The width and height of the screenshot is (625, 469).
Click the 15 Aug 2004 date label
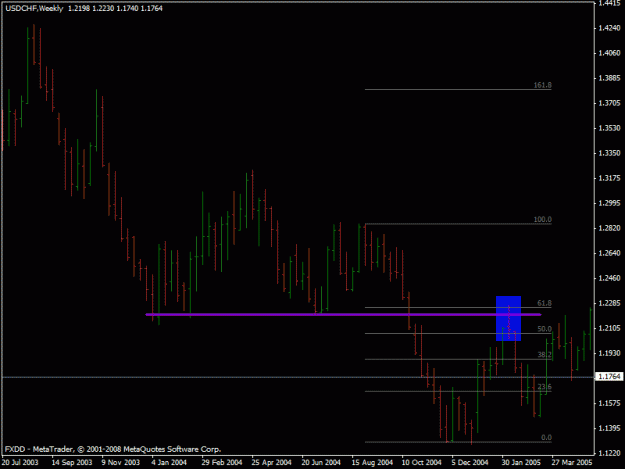pos(372,462)
